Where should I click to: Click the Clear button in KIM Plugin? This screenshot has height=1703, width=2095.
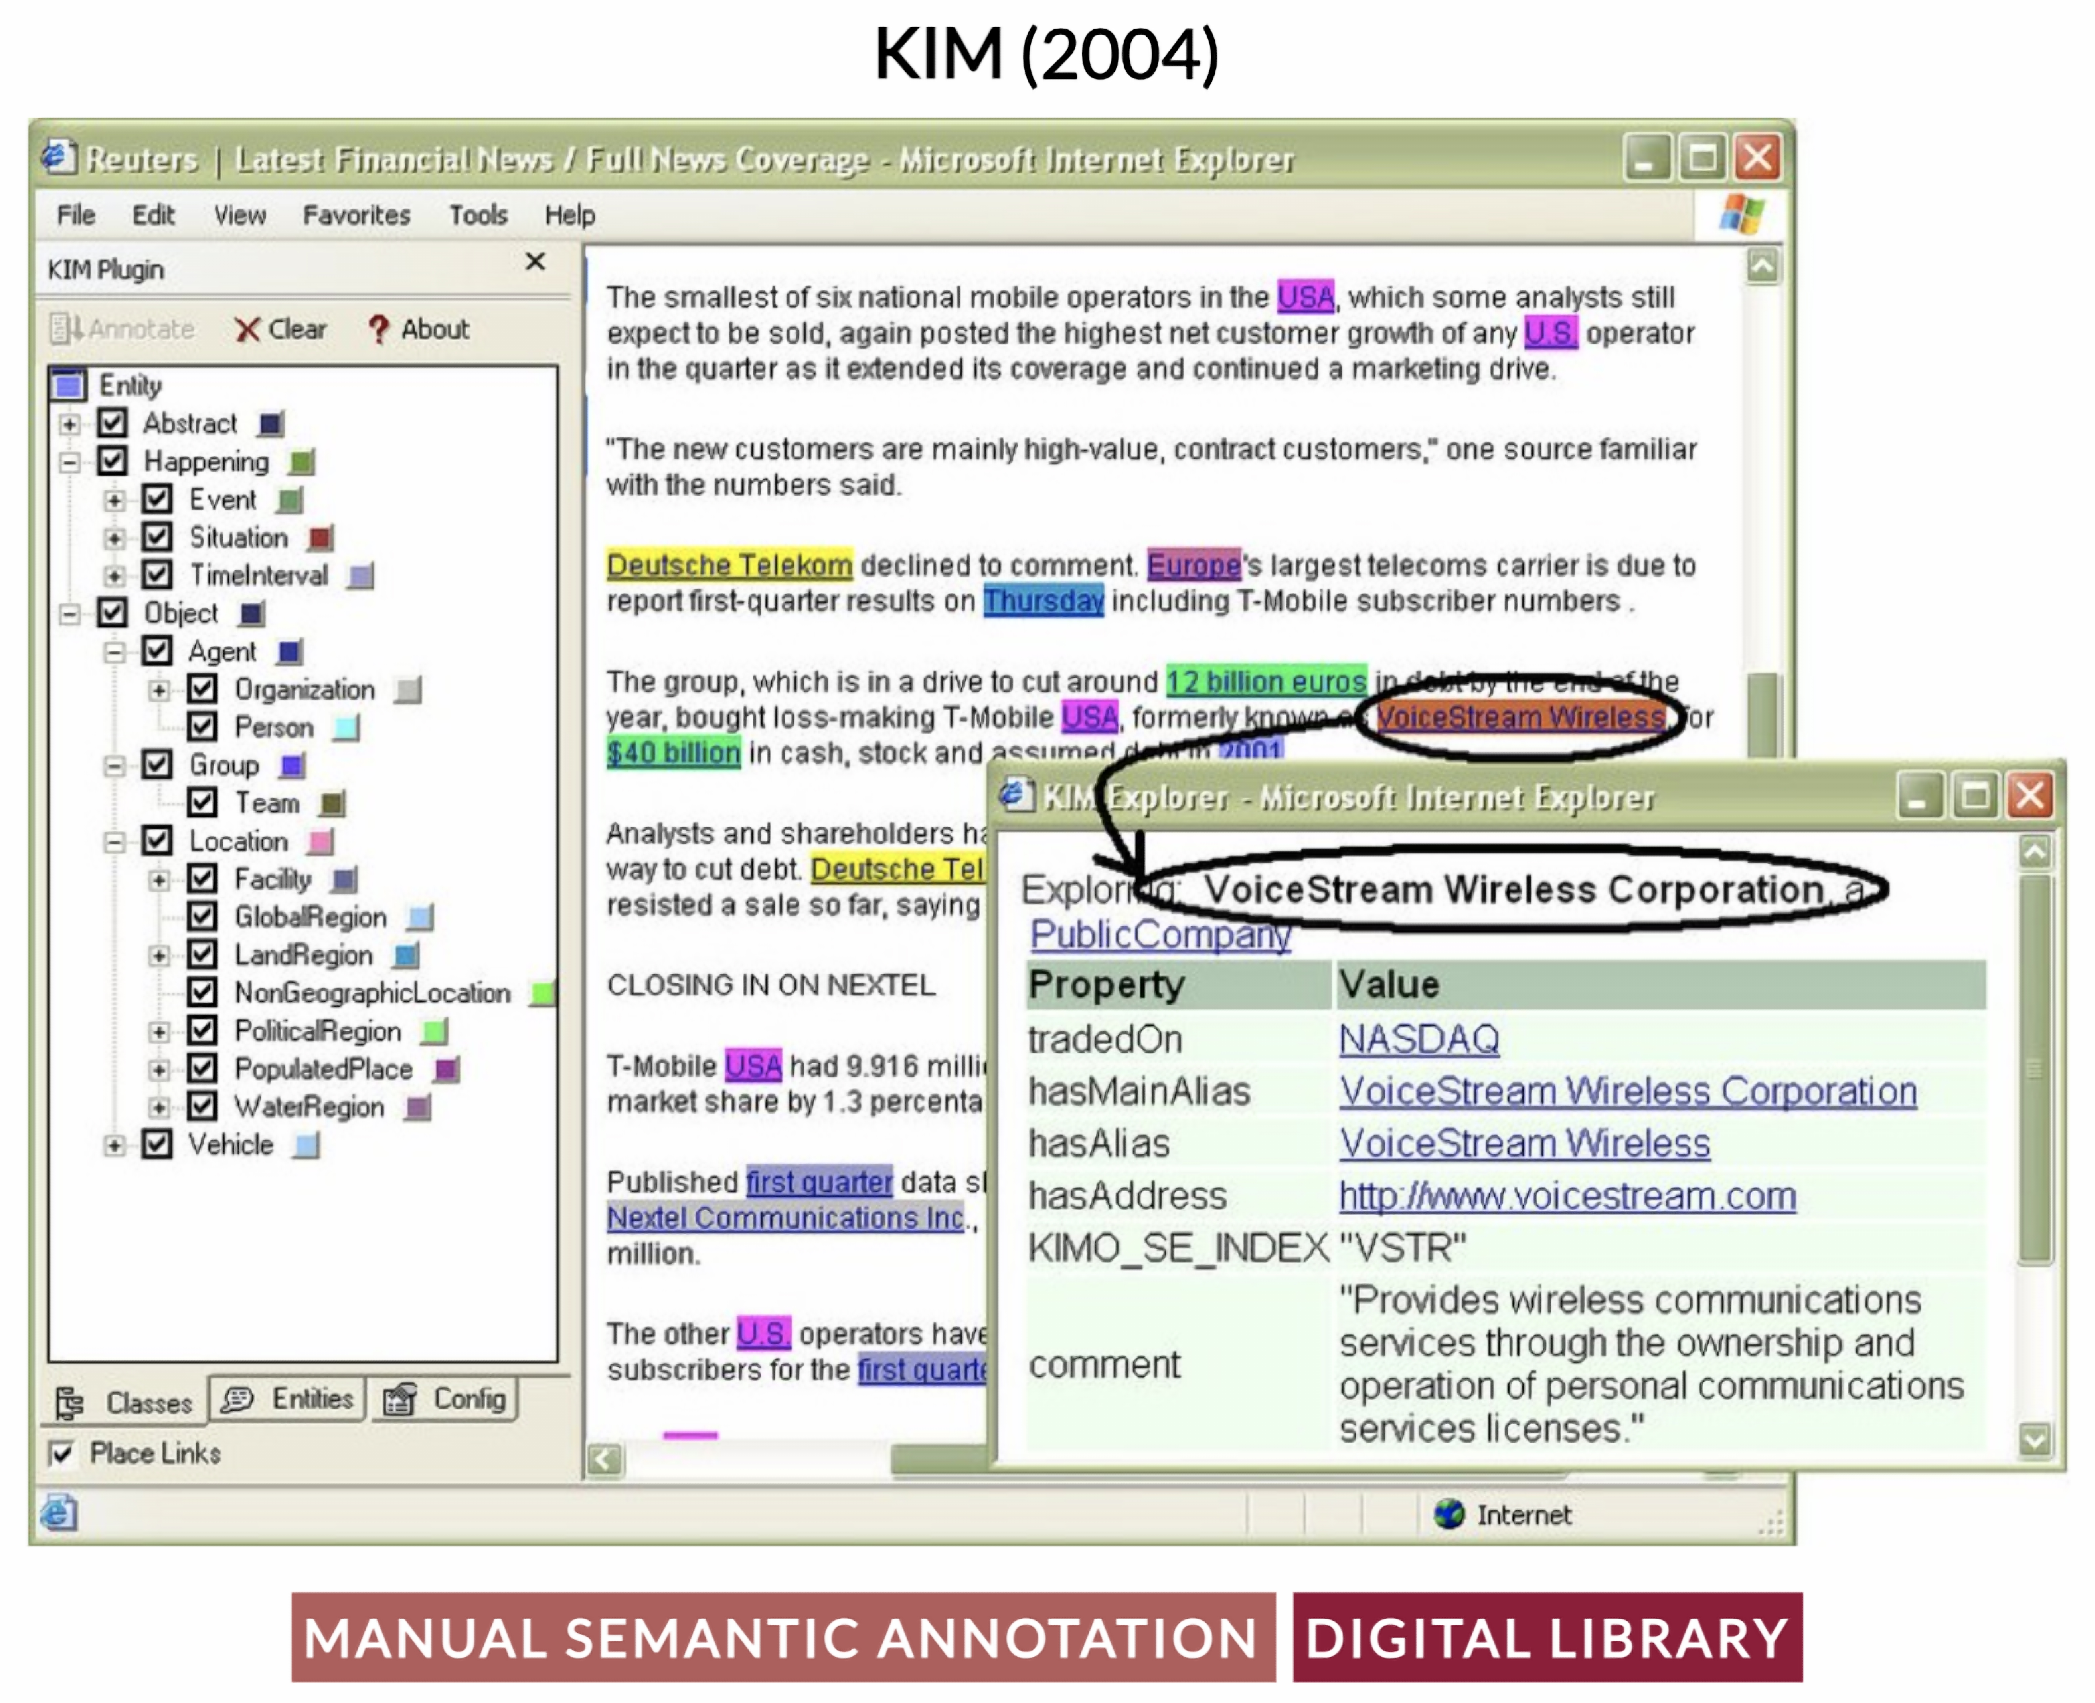[281, 328]
